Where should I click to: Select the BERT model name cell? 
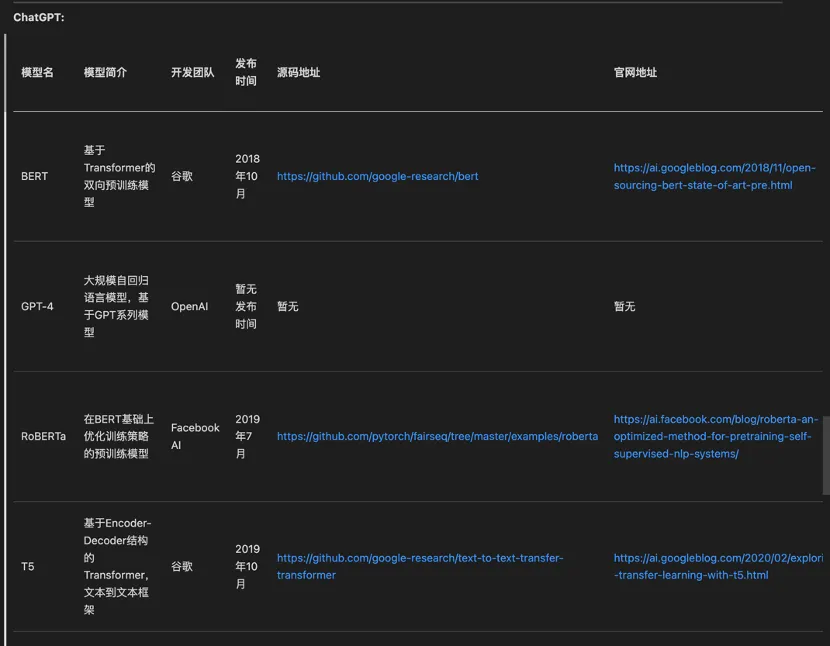point(34,176)
